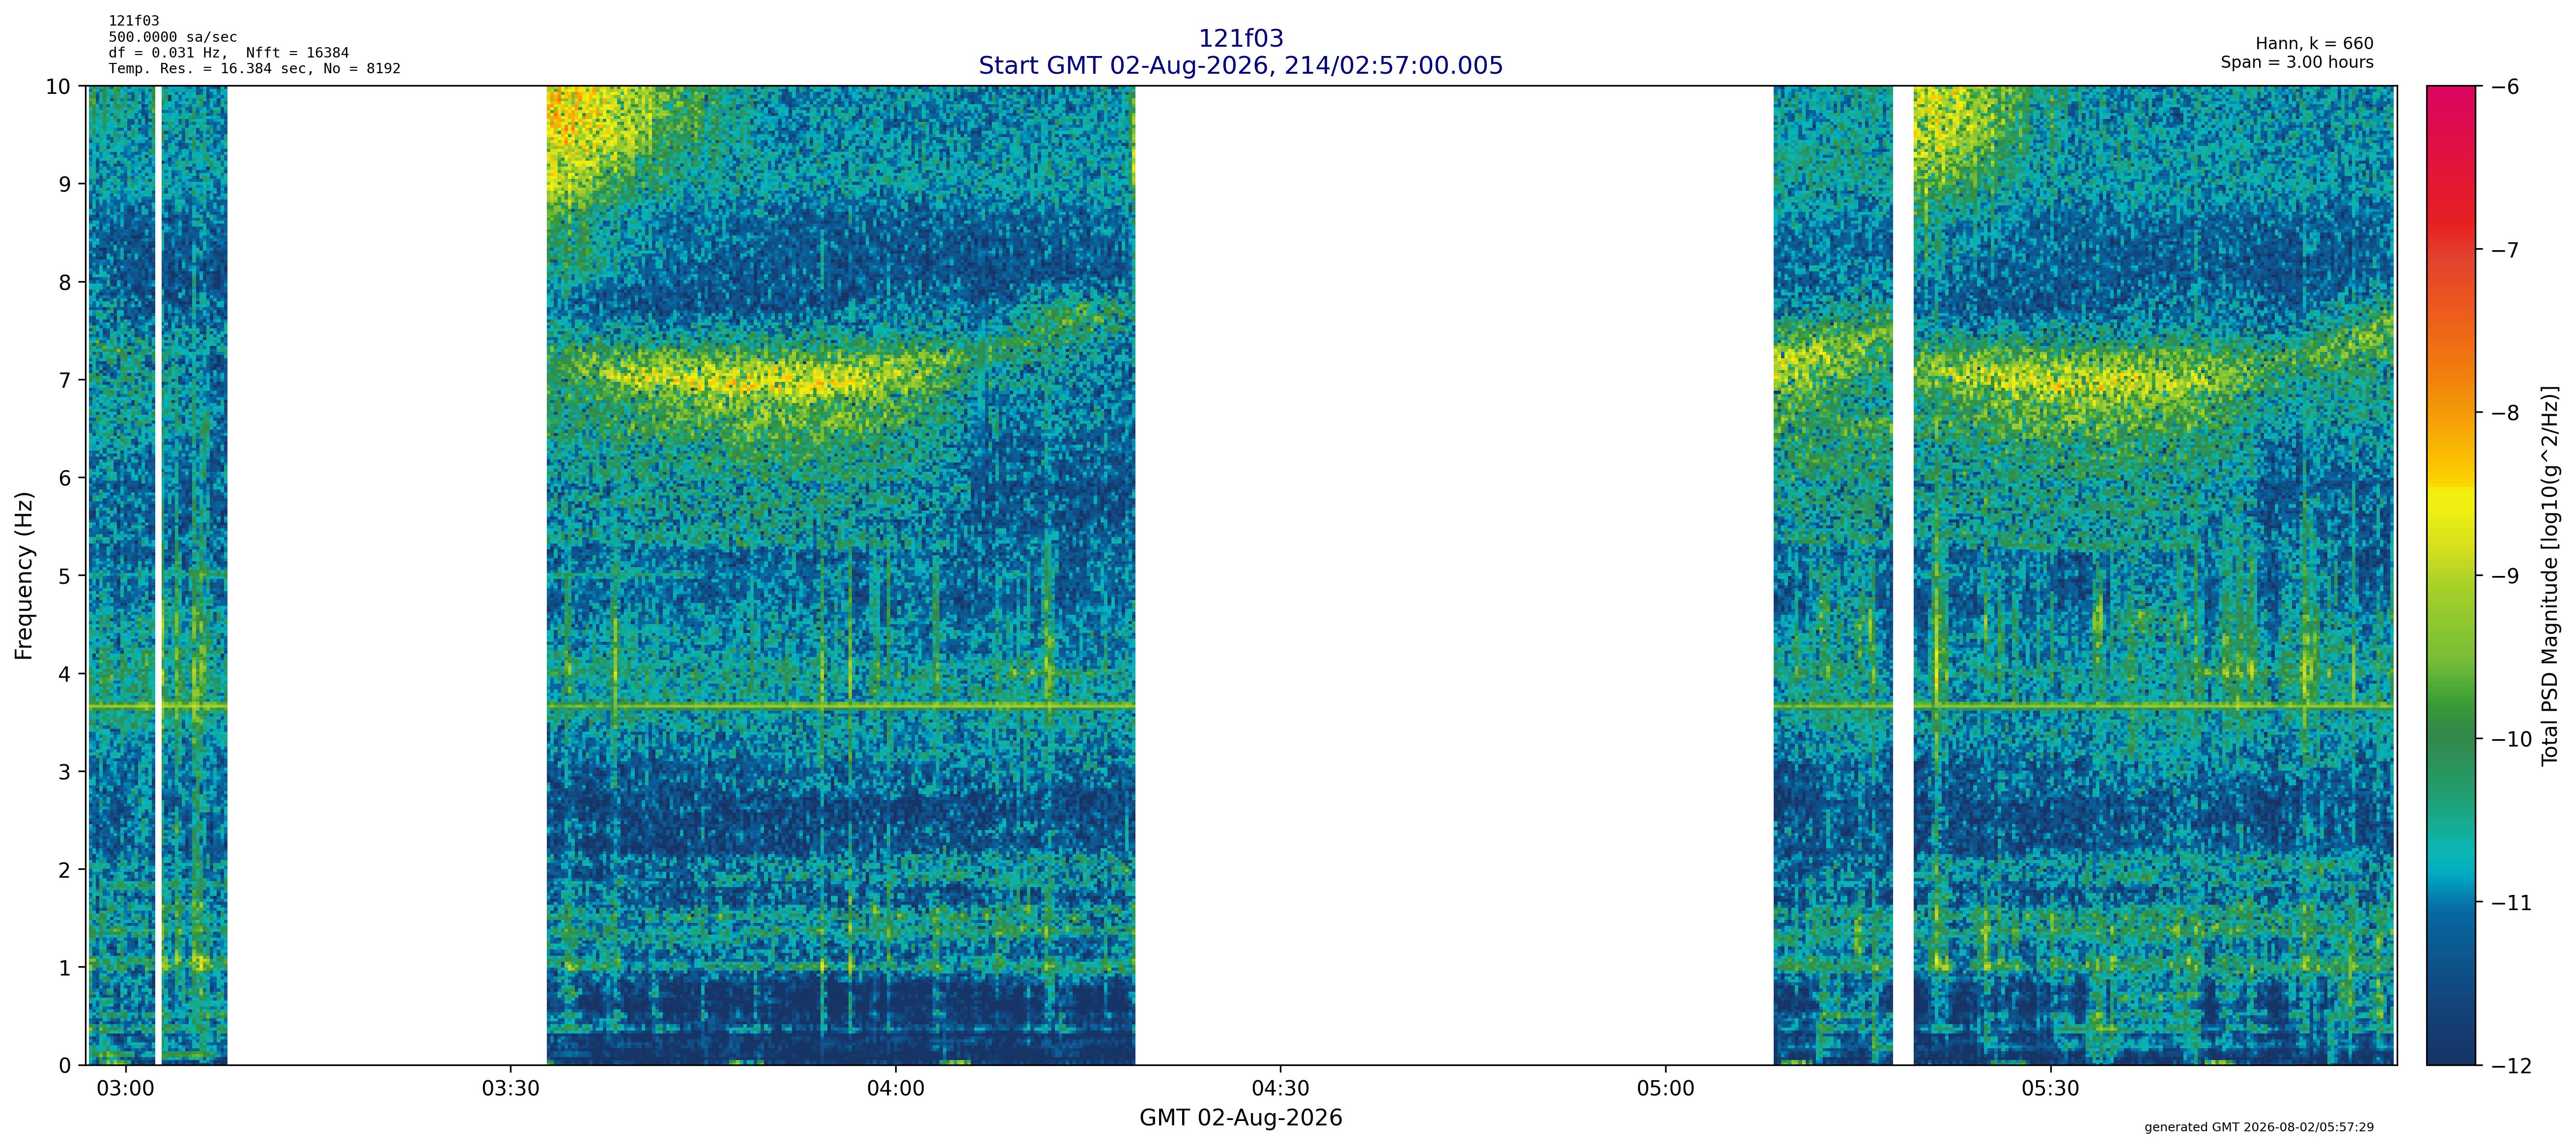Click the frequency axis tick label "6"
The height and width of the screenshot is (1148, 2576).
(x=65, y=478)
